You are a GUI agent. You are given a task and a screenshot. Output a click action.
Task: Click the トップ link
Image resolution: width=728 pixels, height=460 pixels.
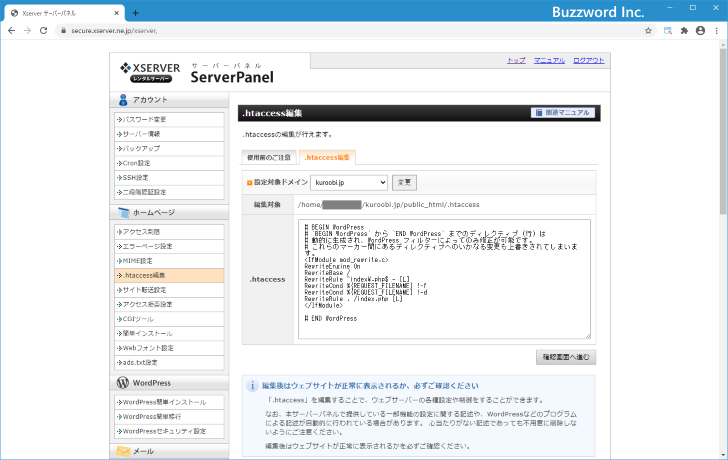coord(516,60)
